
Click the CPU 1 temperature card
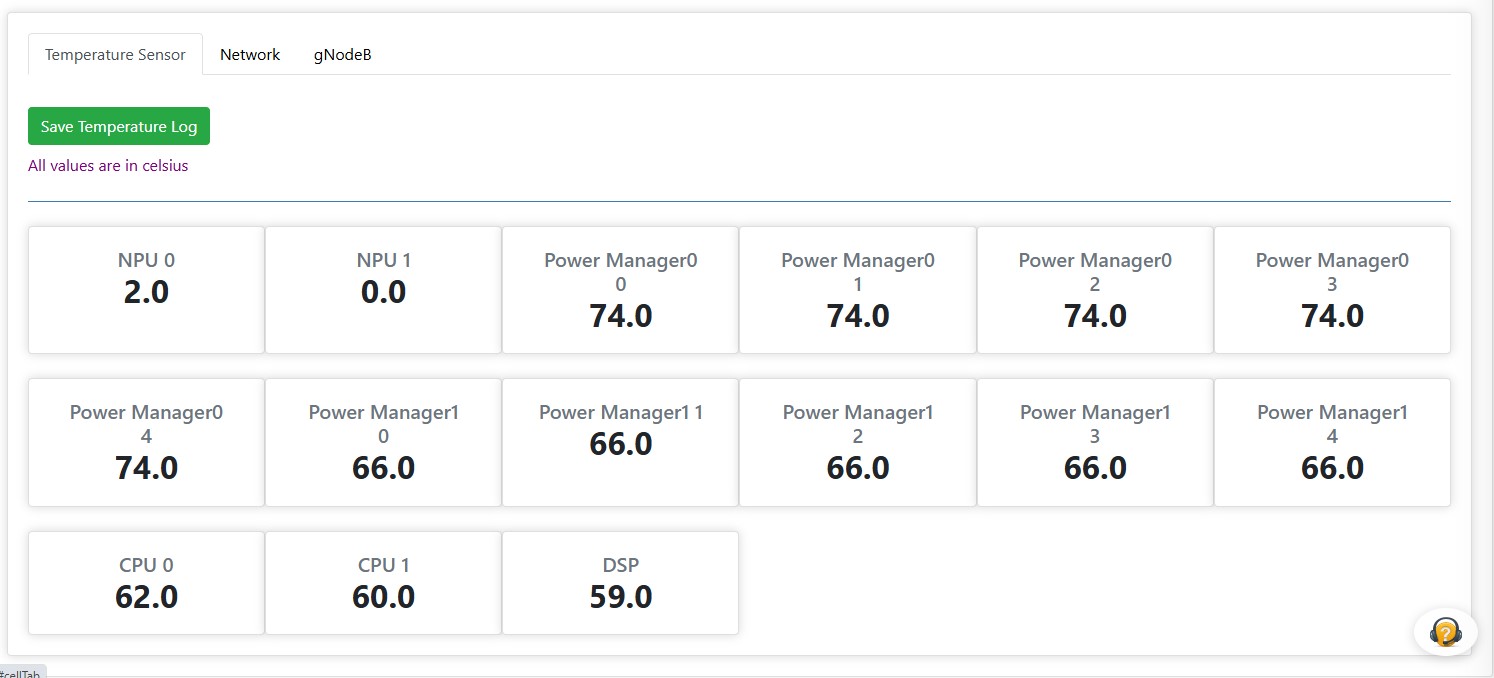click(383, 582)
